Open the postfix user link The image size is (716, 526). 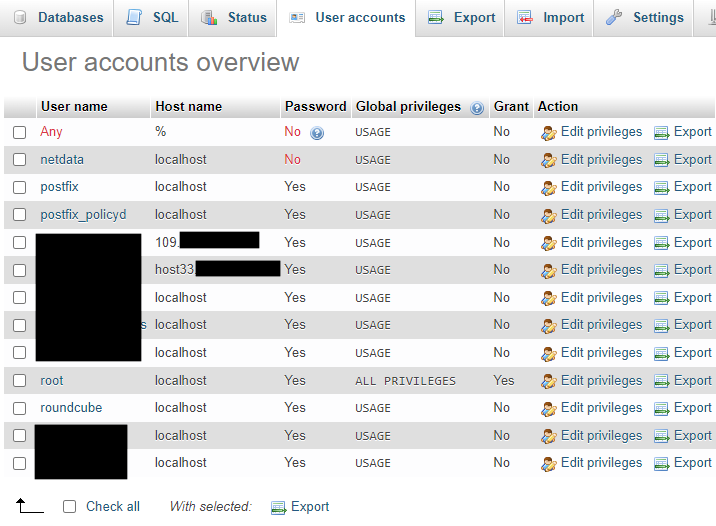pos(59,187)
